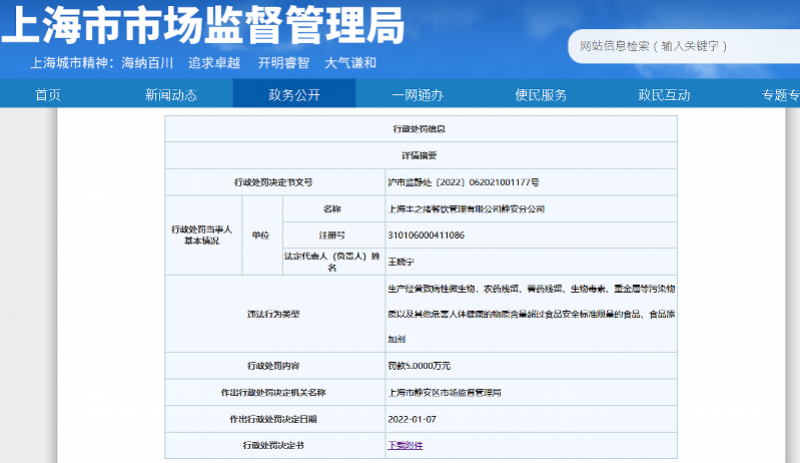Click the 上海城市精神 slogan text

point(203,63)
